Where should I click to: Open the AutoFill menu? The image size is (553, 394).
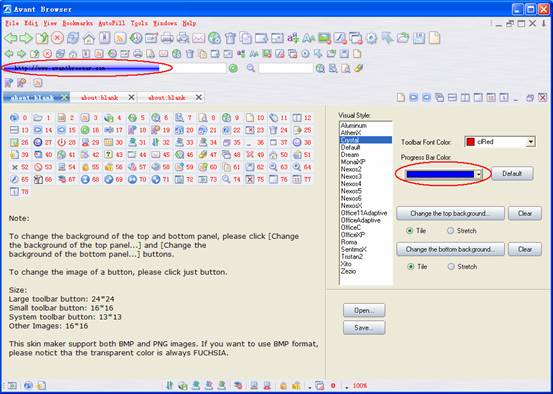pos(111,23)
